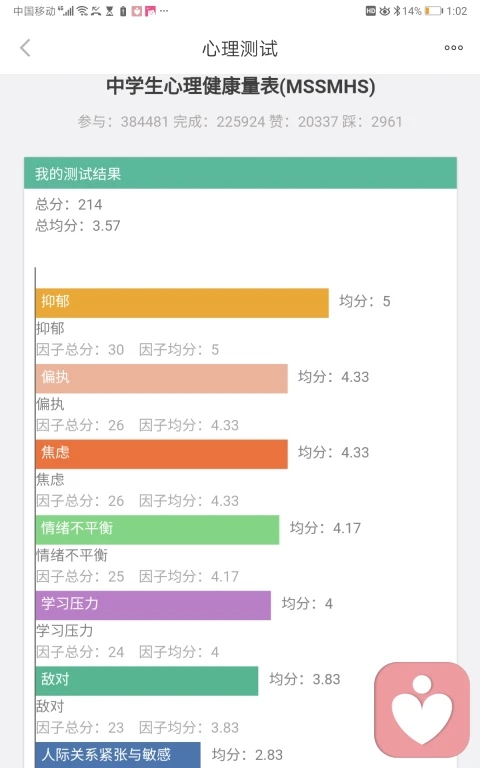This screenshot has width=480, height=768.
Task: Tap the Bluetooth icon in status bar
Action: point(397,11)
